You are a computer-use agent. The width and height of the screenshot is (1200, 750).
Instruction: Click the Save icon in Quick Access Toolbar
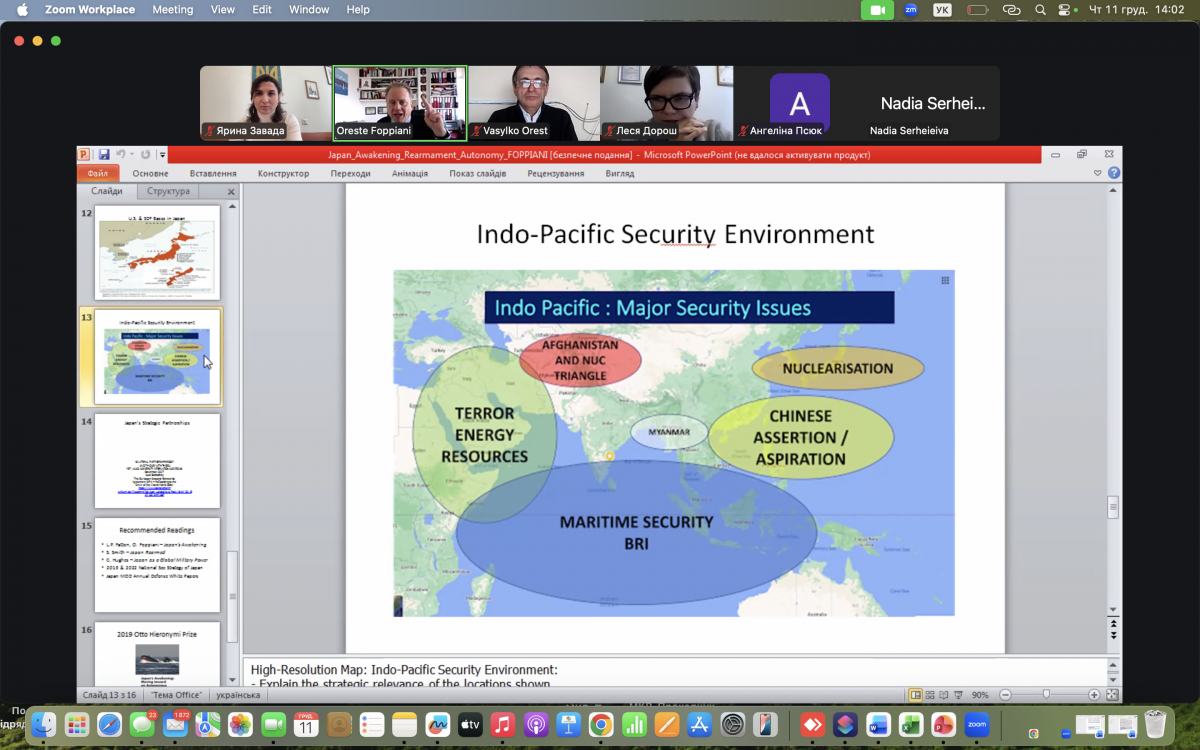[x=103, y=155]
